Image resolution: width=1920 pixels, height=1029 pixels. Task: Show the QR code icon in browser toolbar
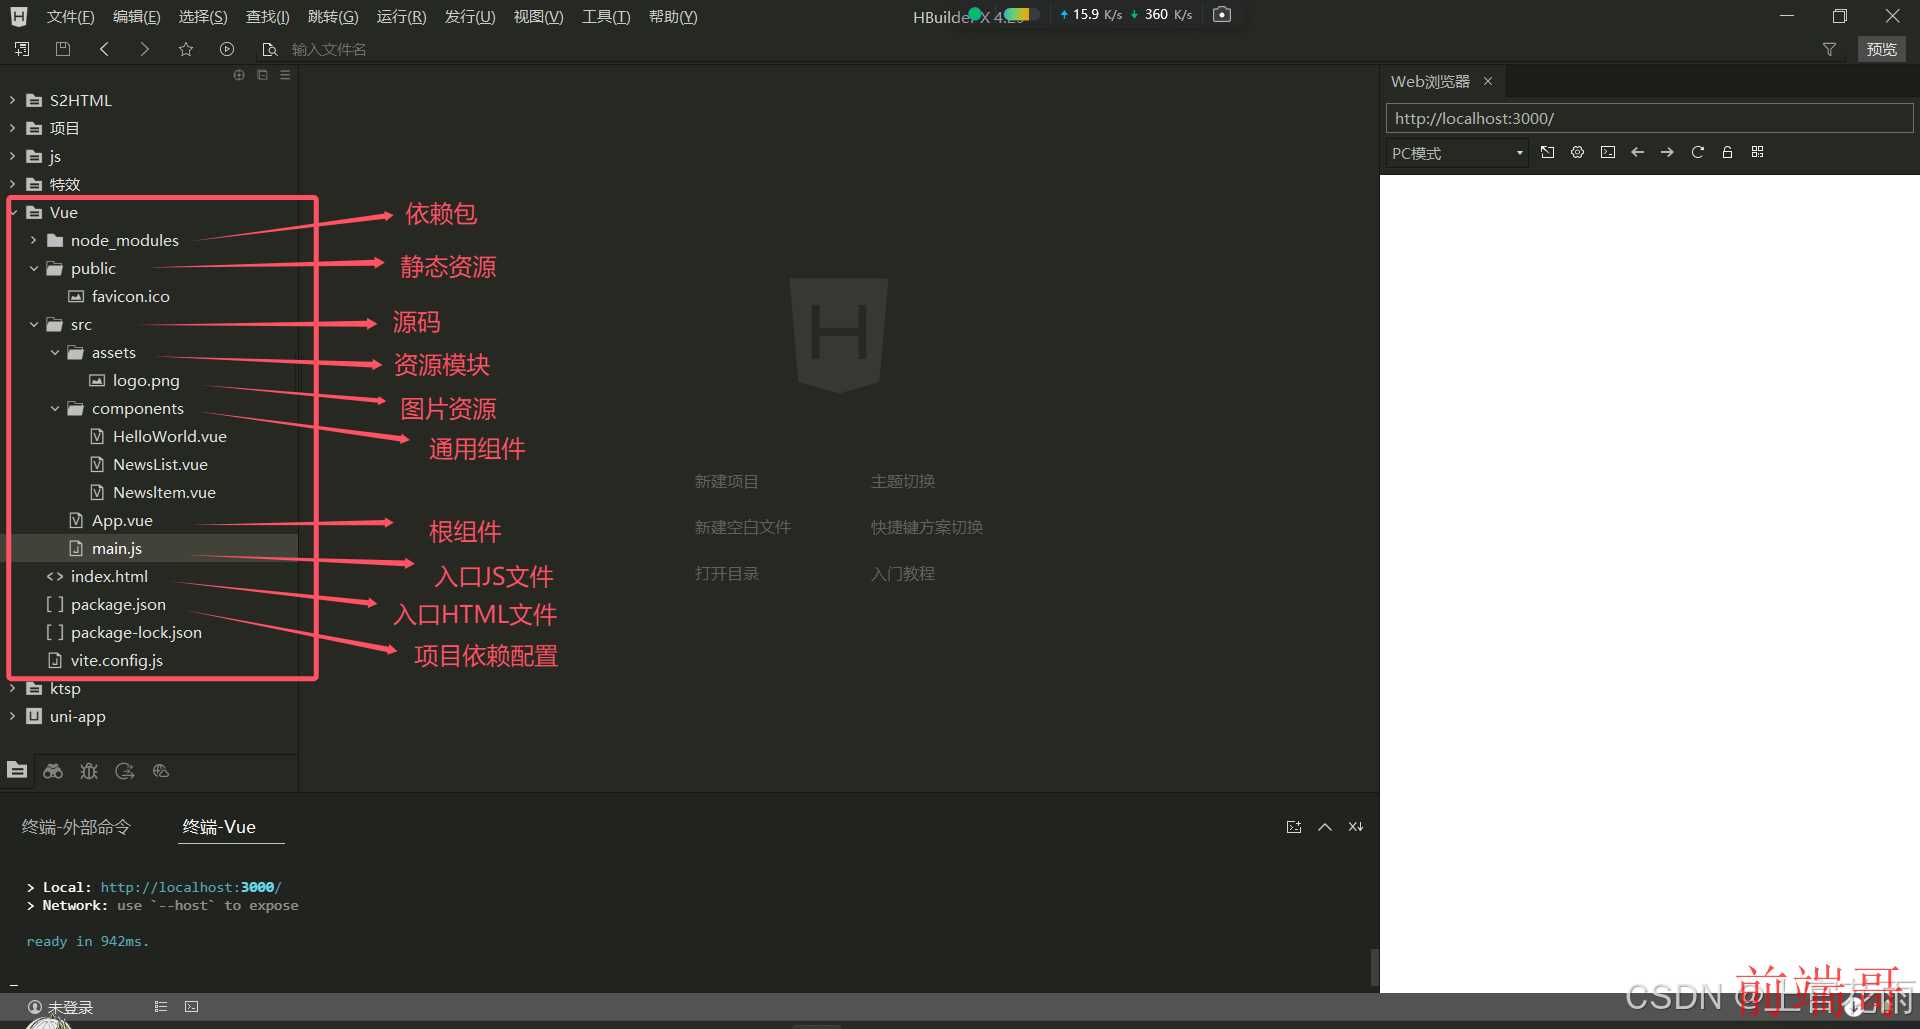pos(1758,152)
